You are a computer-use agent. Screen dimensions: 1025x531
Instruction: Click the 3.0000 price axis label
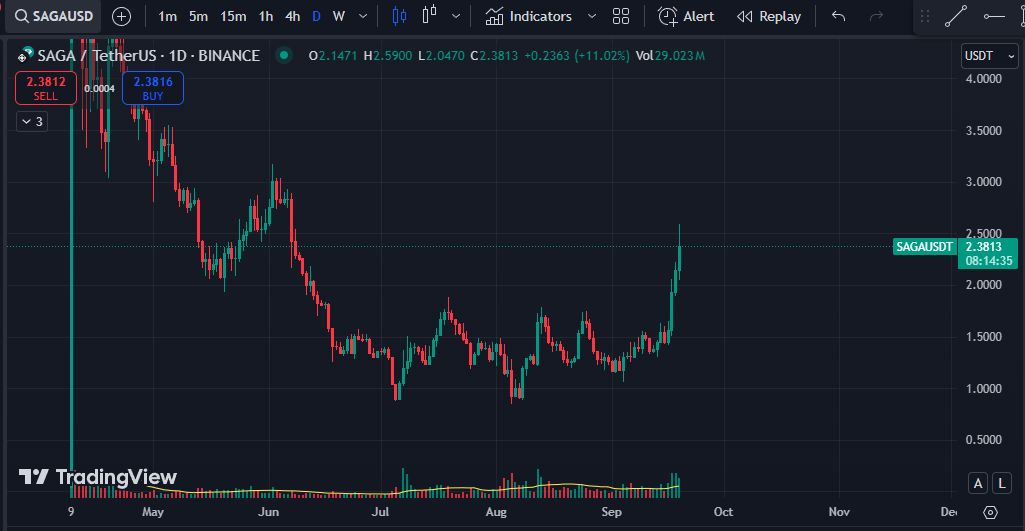pos(984,182)
